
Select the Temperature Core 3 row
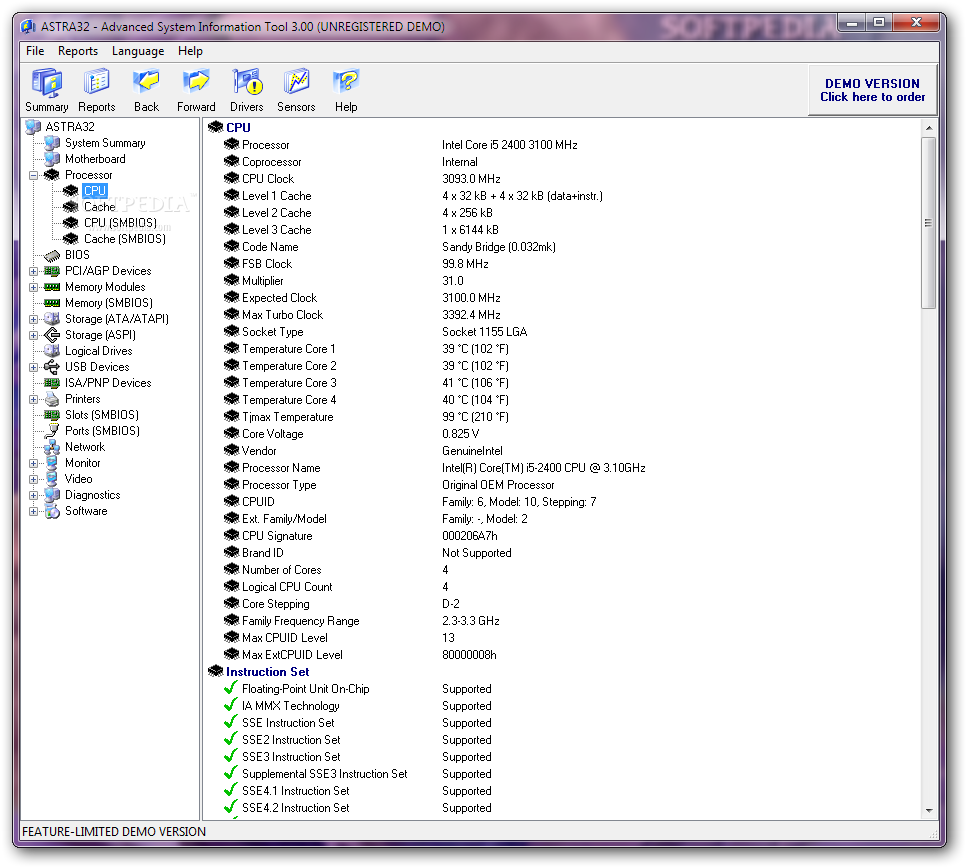tap(366, 383)
